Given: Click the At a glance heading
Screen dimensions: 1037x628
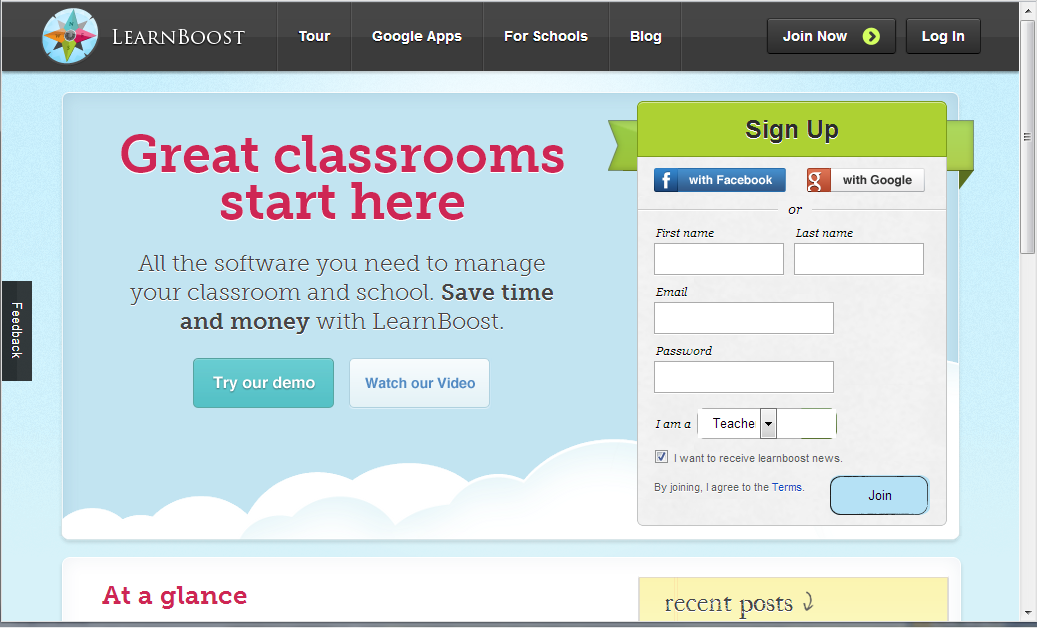Looking at the screenshot, I should tap(175, 595).
